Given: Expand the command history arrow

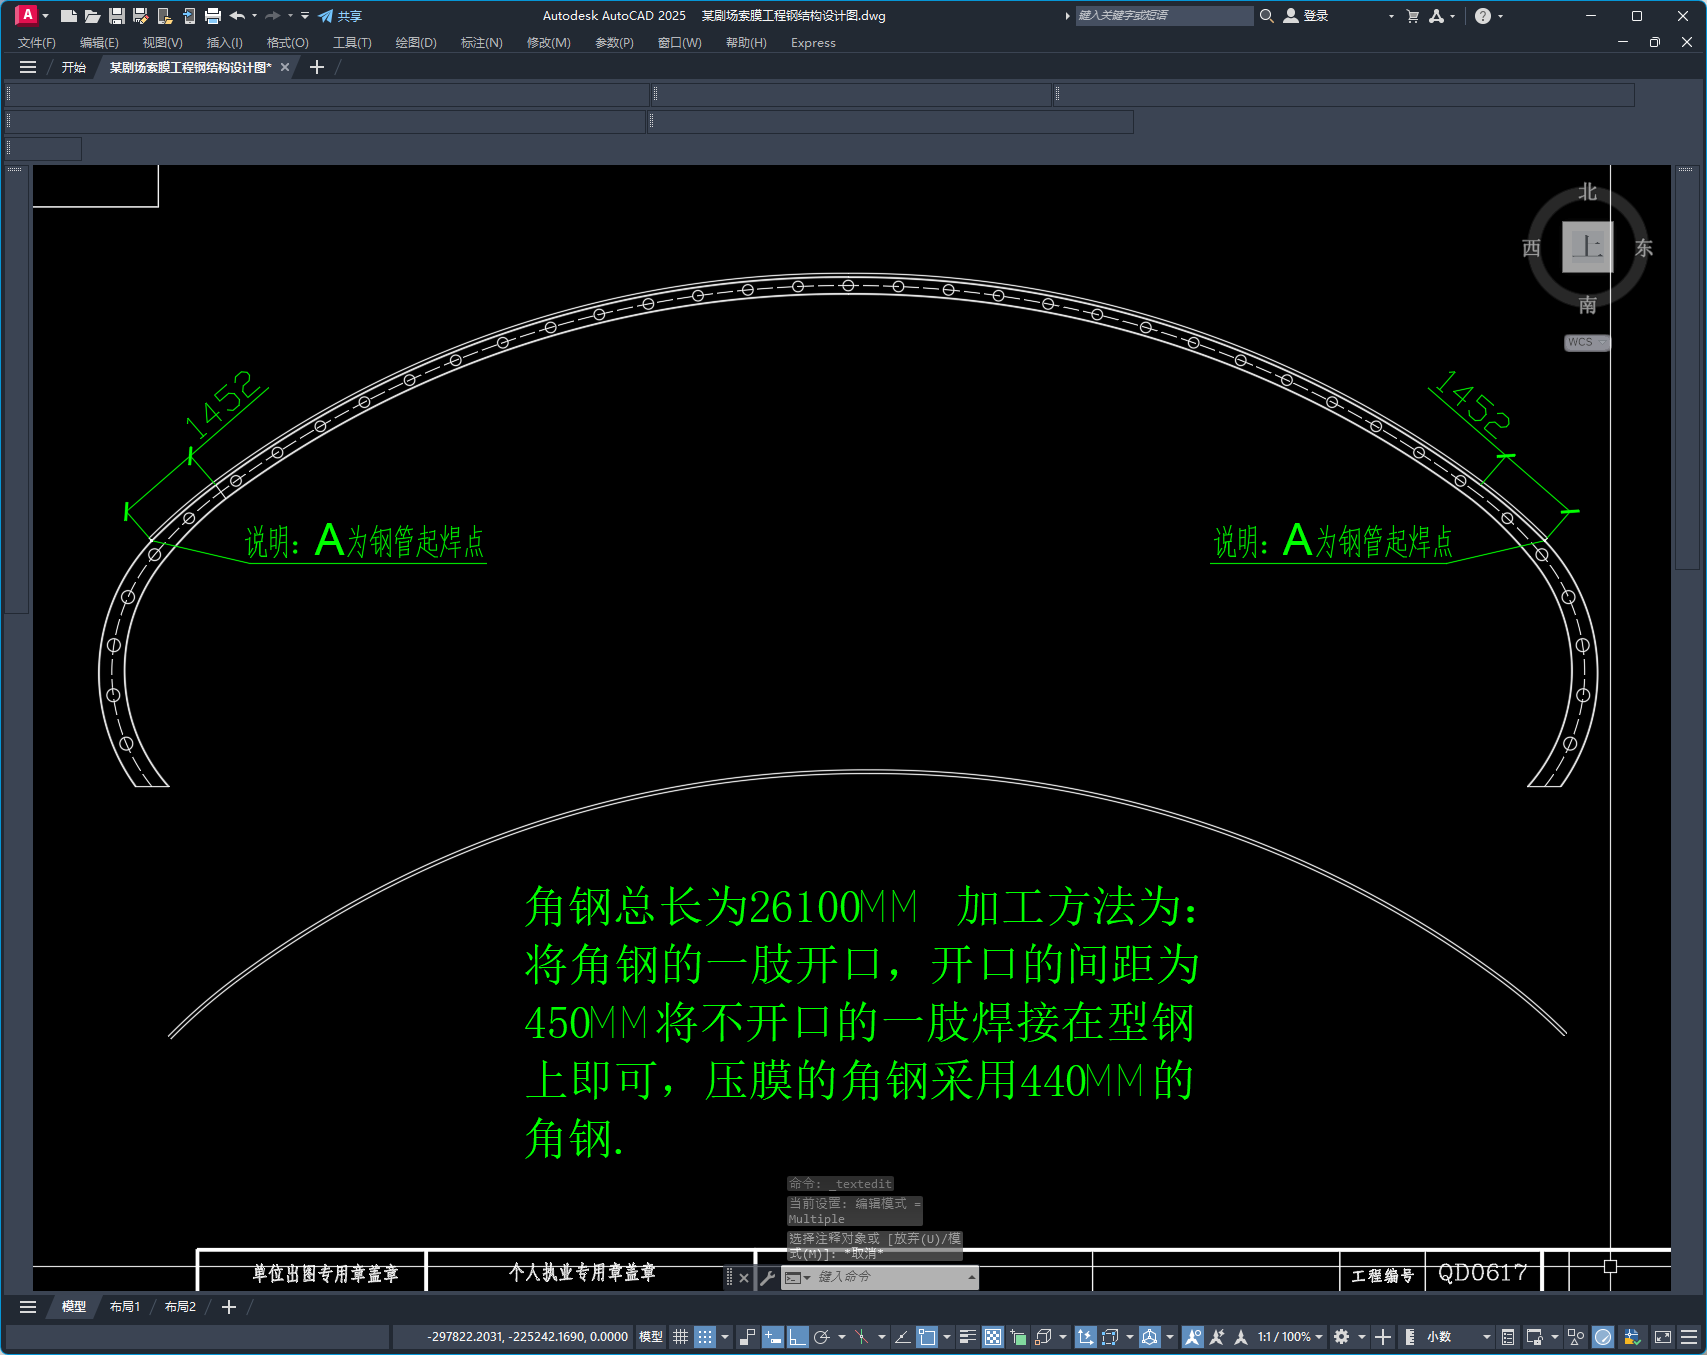Looking at the screenshot, I should coord(971,1277).
